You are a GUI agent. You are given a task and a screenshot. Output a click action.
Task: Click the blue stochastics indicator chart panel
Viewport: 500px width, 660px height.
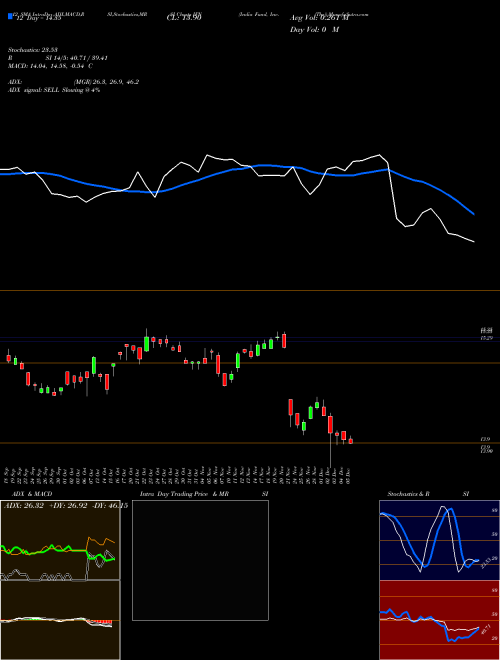439,540
